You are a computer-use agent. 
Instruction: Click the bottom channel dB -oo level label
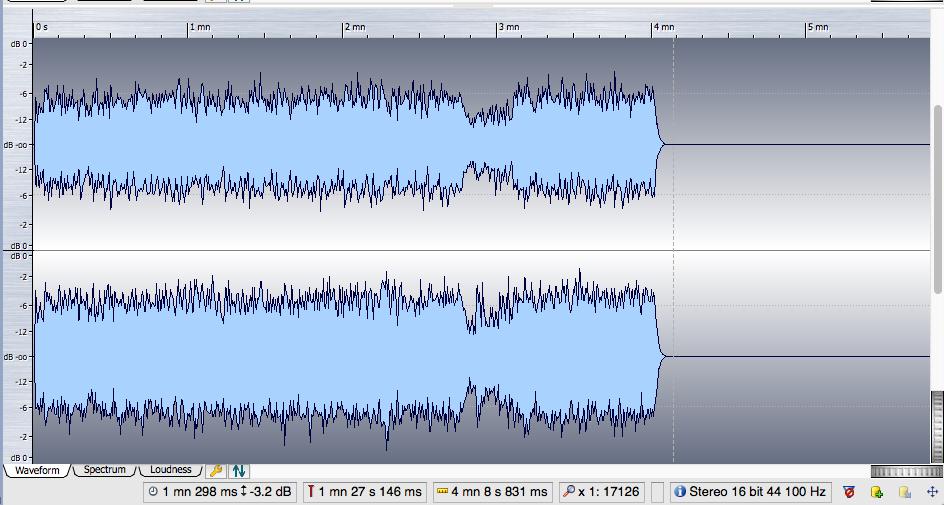(16, 357)
